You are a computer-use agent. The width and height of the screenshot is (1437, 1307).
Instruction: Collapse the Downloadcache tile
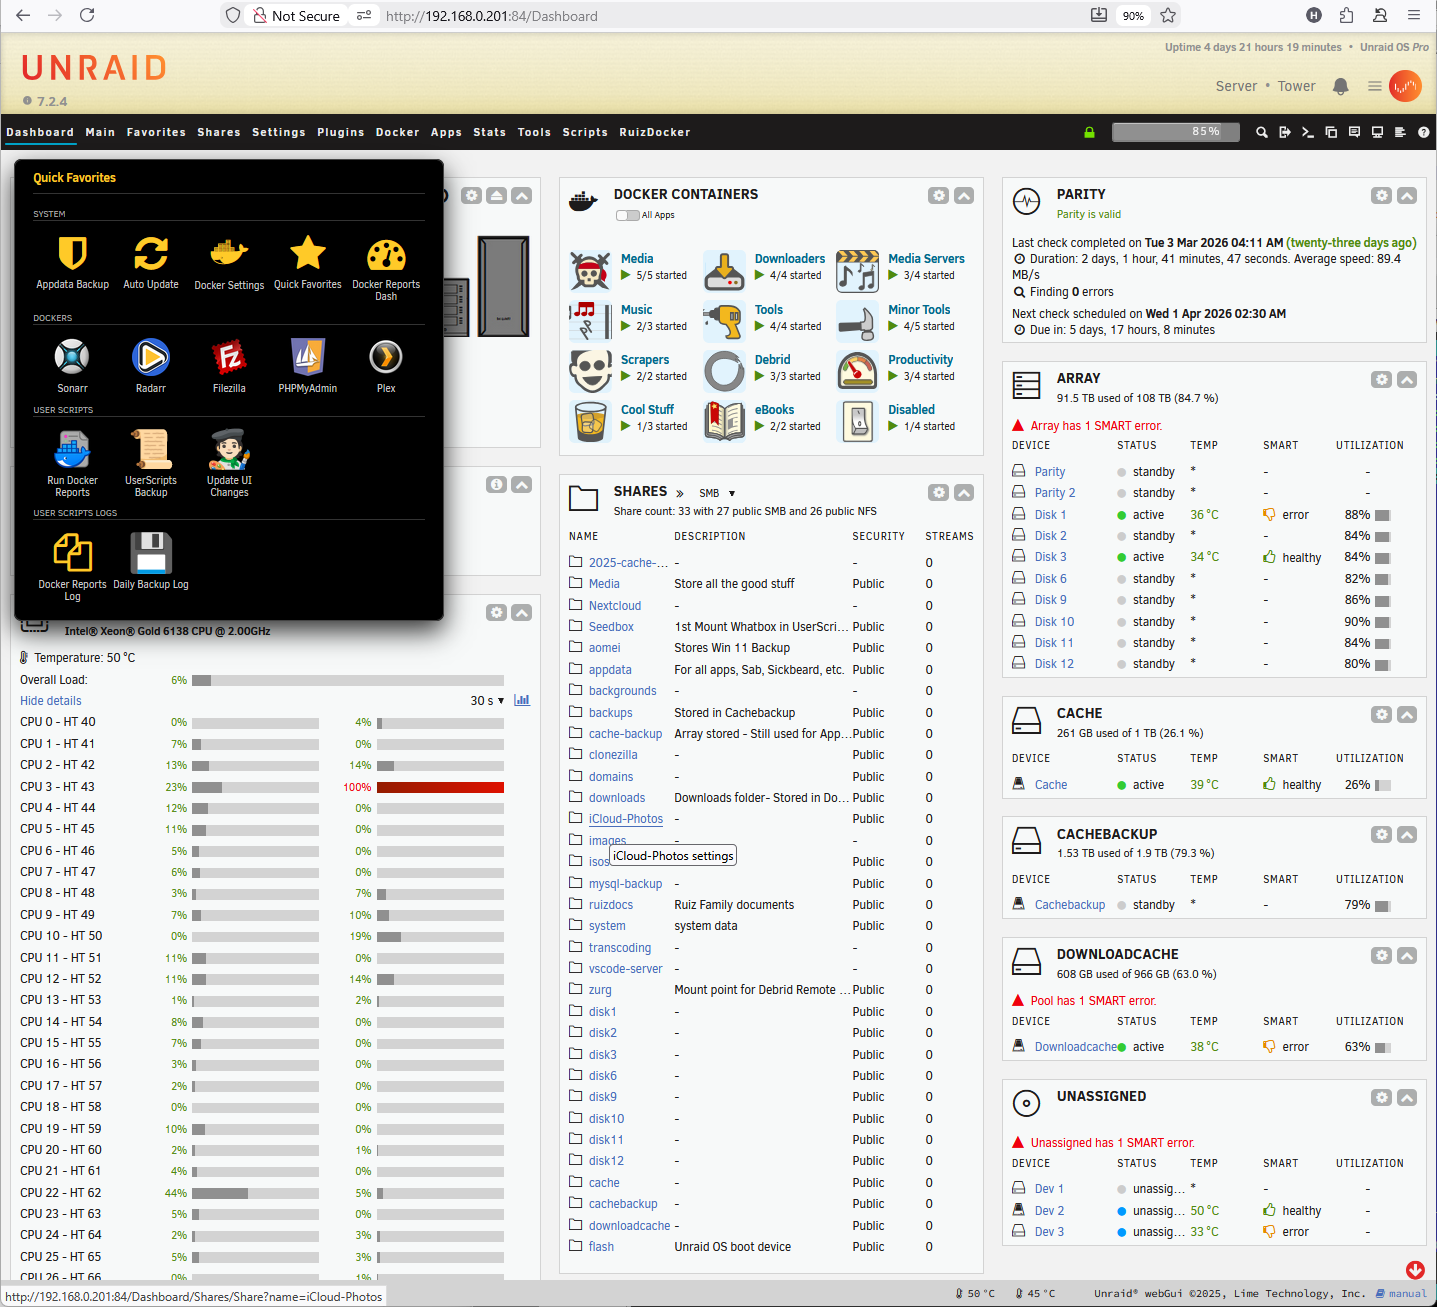(x=1407, y=956)
